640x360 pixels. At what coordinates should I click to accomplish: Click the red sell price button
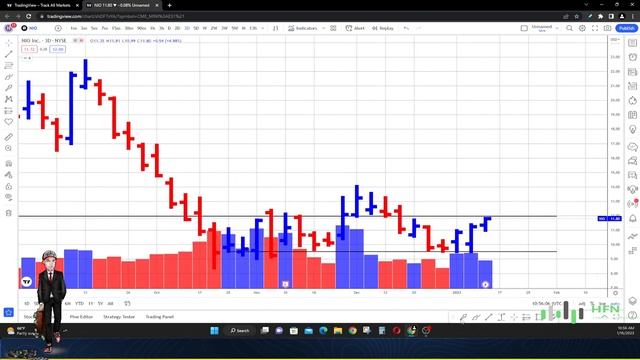coord(29,49)
